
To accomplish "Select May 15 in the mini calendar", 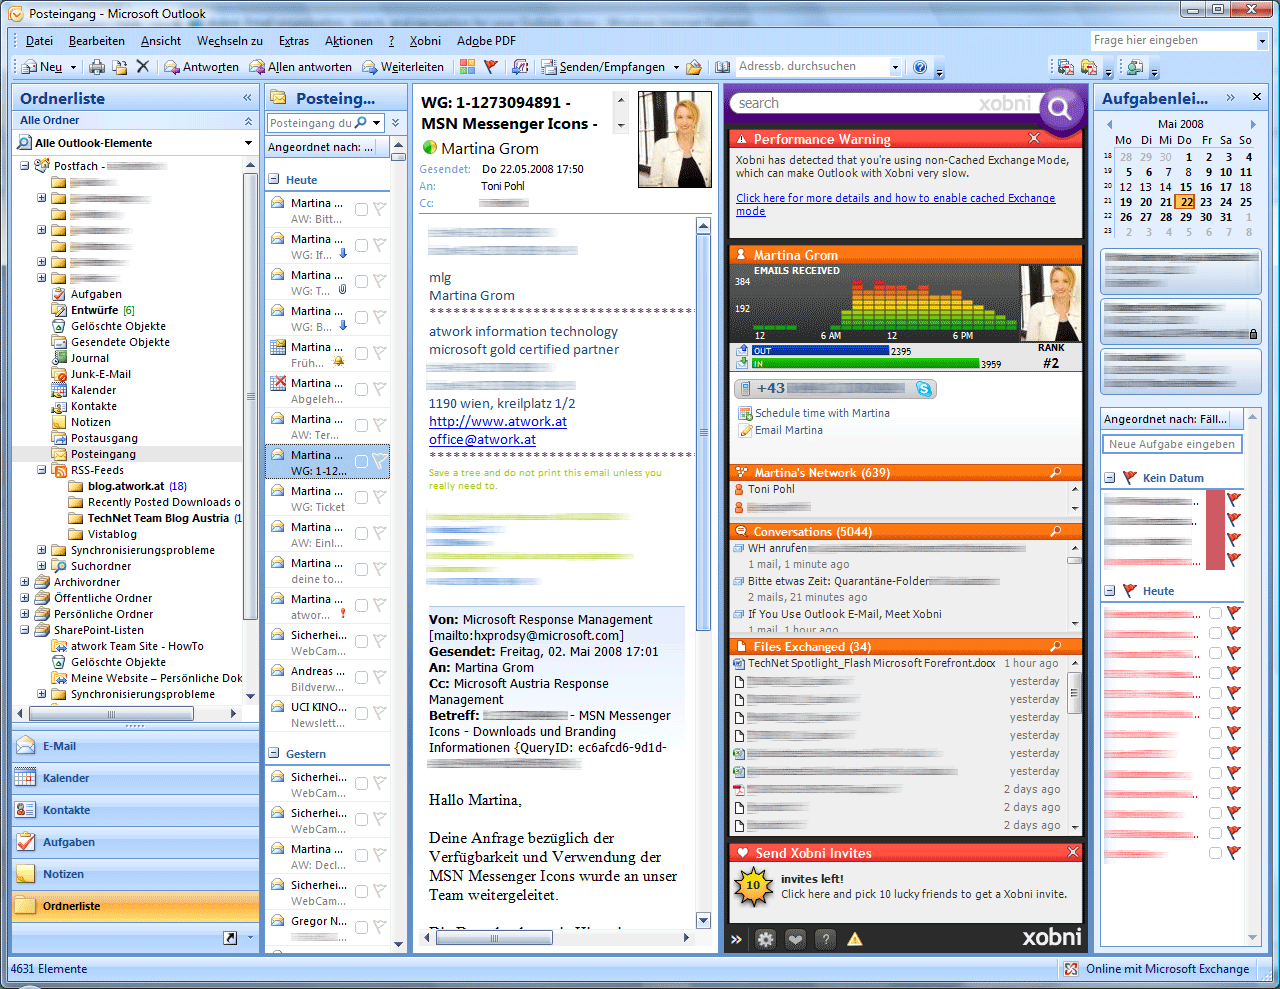I will (x=1185, y=187).
